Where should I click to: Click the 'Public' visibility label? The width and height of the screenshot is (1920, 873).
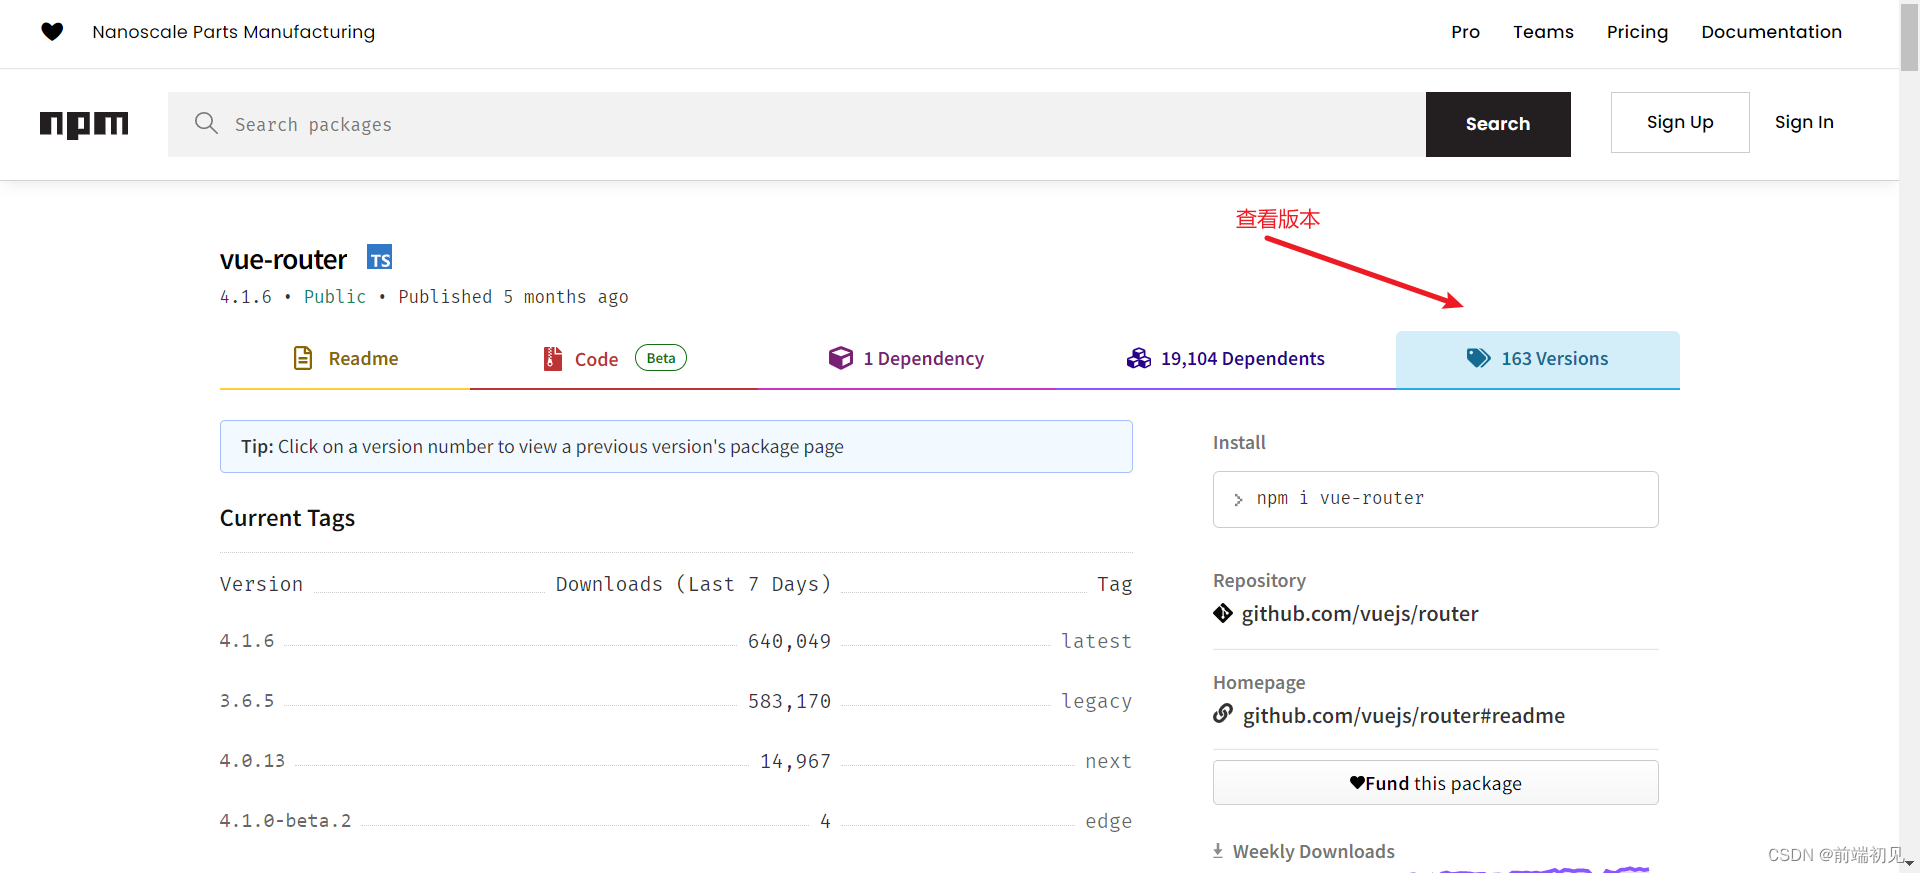tap(335, 297)
